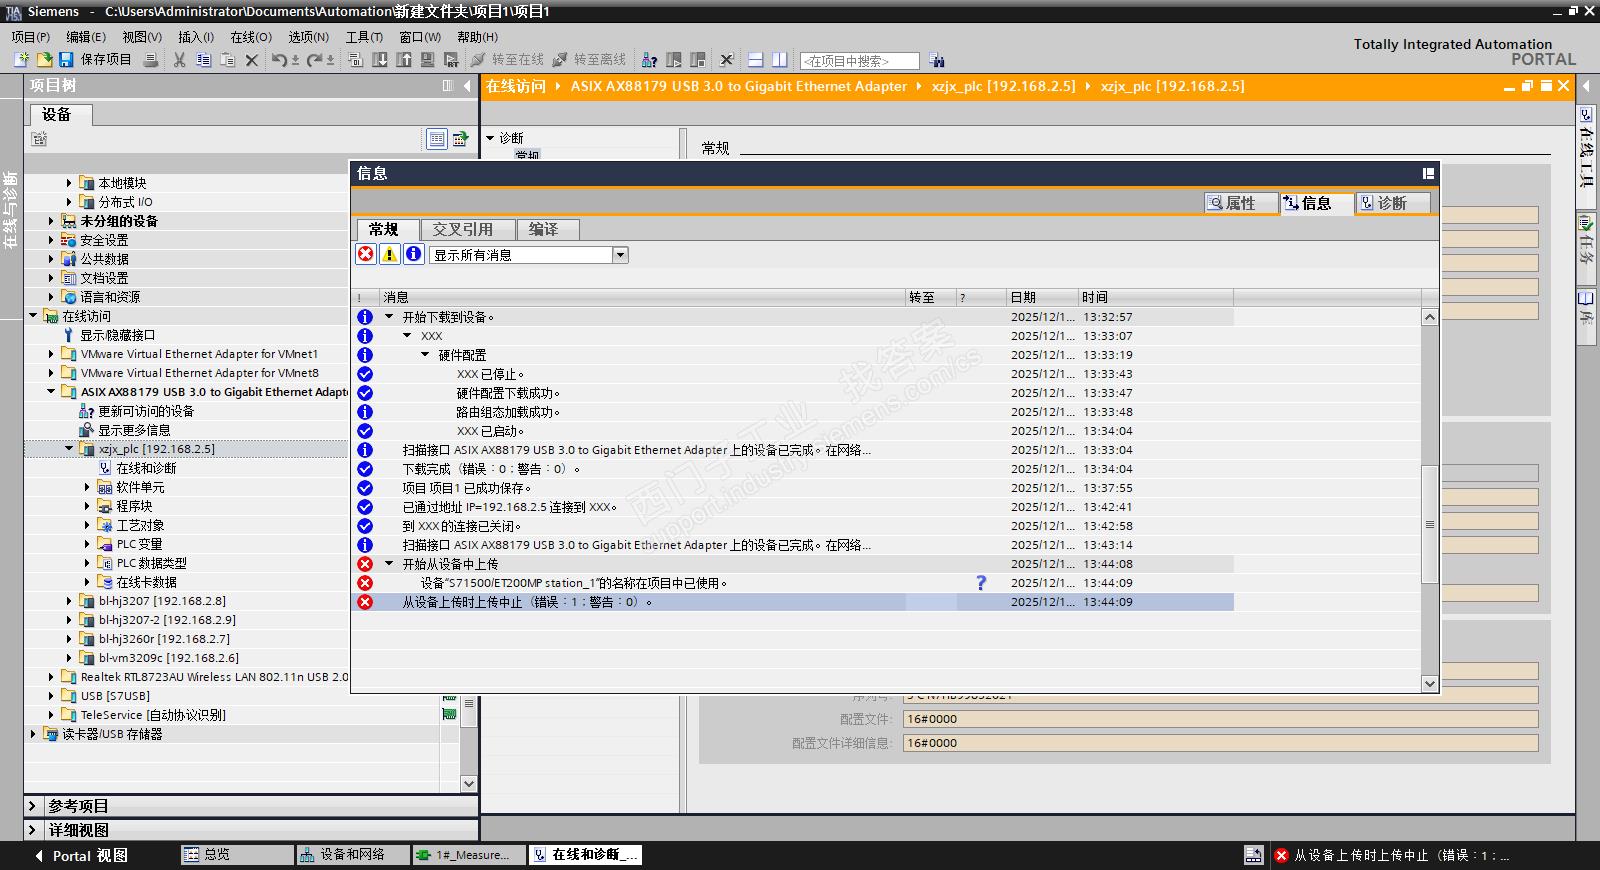Click the upload from device icon

404,60
